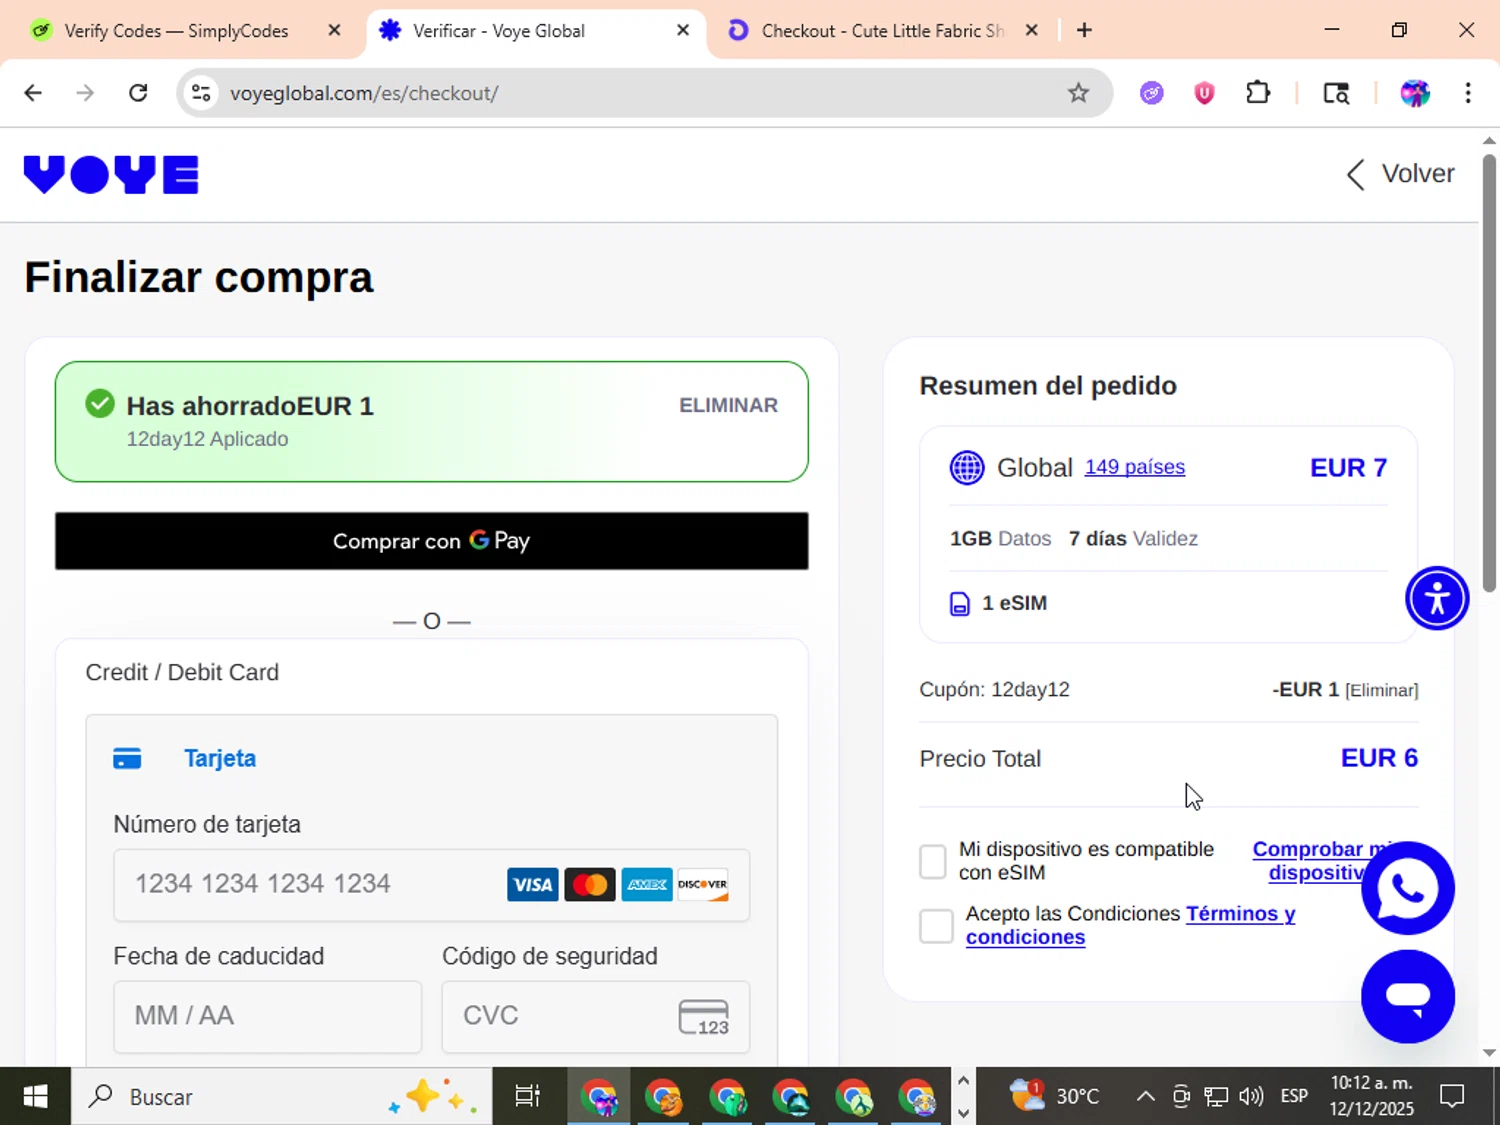Close the Checkout - Cute Little Fabric tab
1500x1125 pixels.
(1031, 30)
